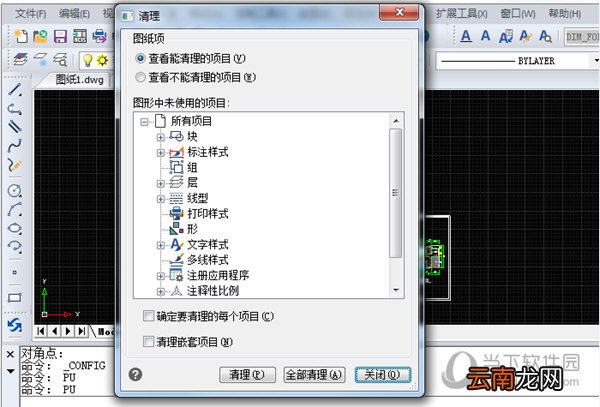Viewport: 600px width, 407px height.
Task: Click scroll up arrow in tree list
Action: point(396,121)
